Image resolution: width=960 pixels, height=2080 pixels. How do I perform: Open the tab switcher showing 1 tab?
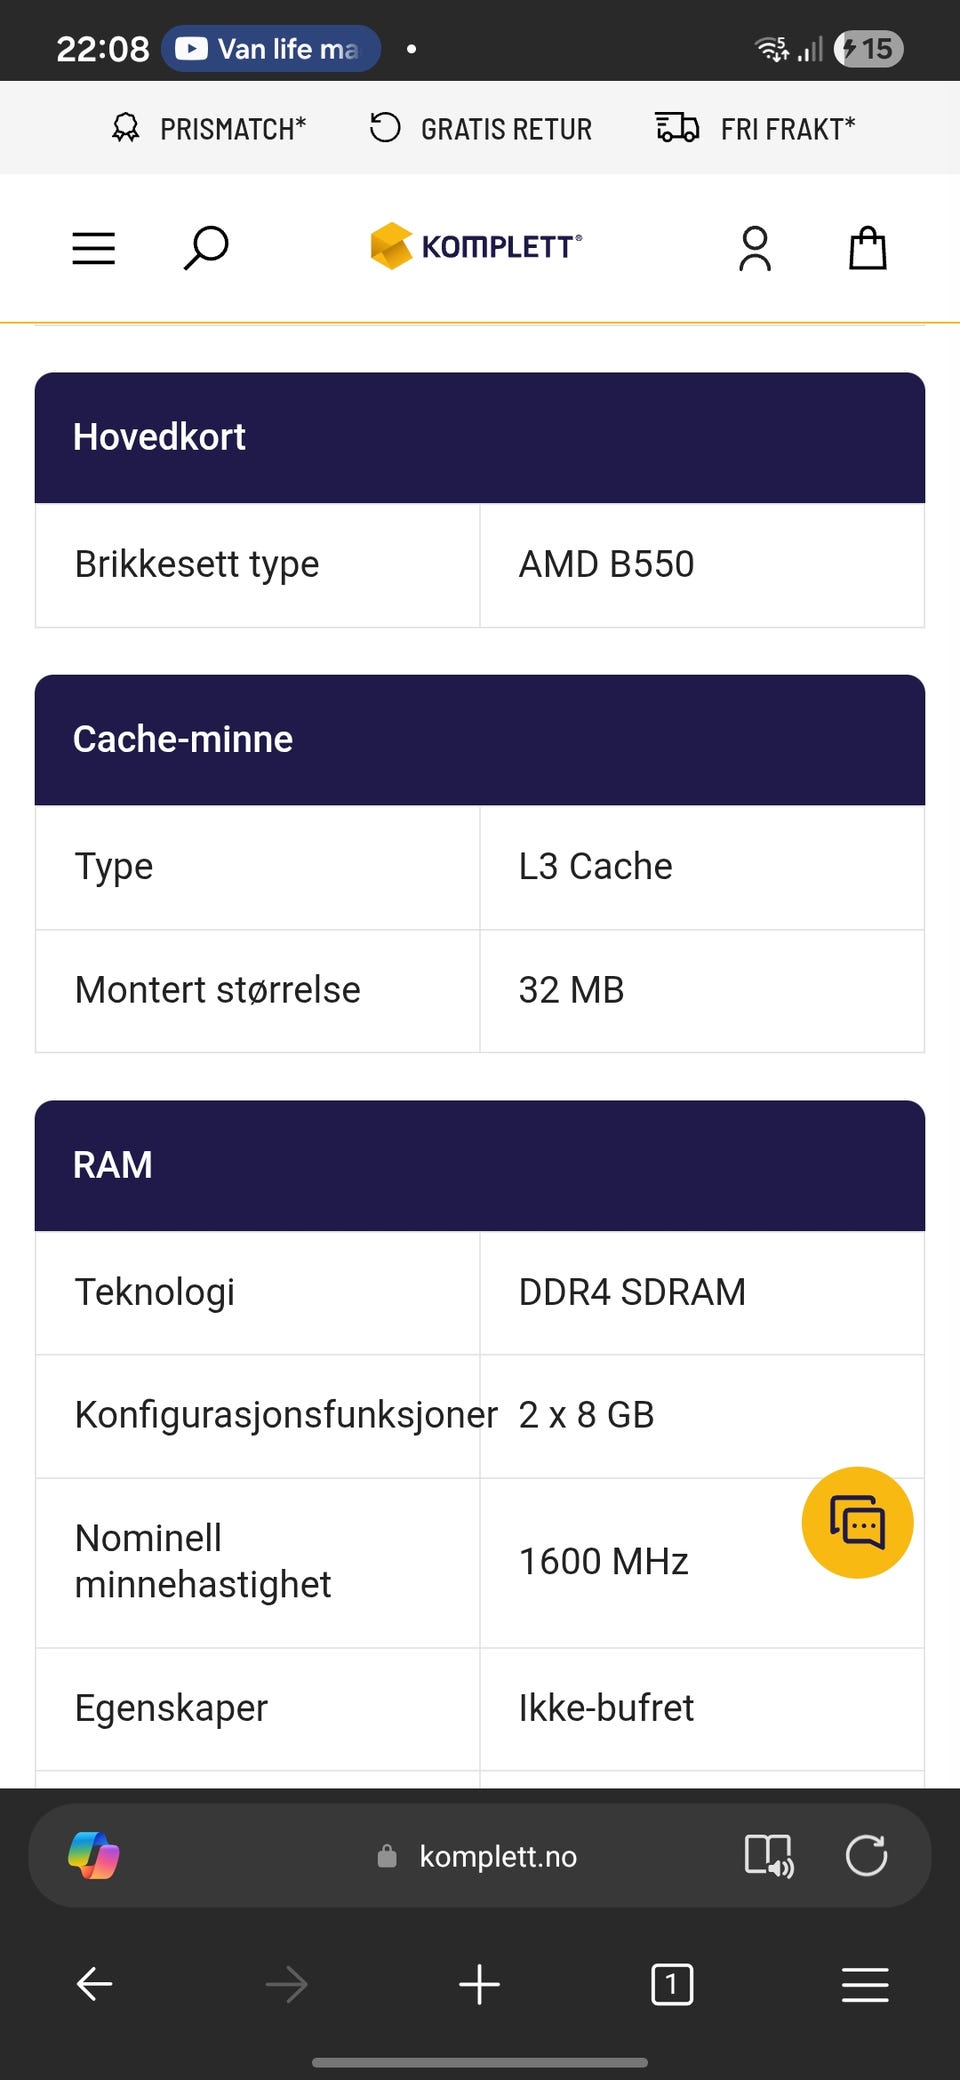point(671,1984)
